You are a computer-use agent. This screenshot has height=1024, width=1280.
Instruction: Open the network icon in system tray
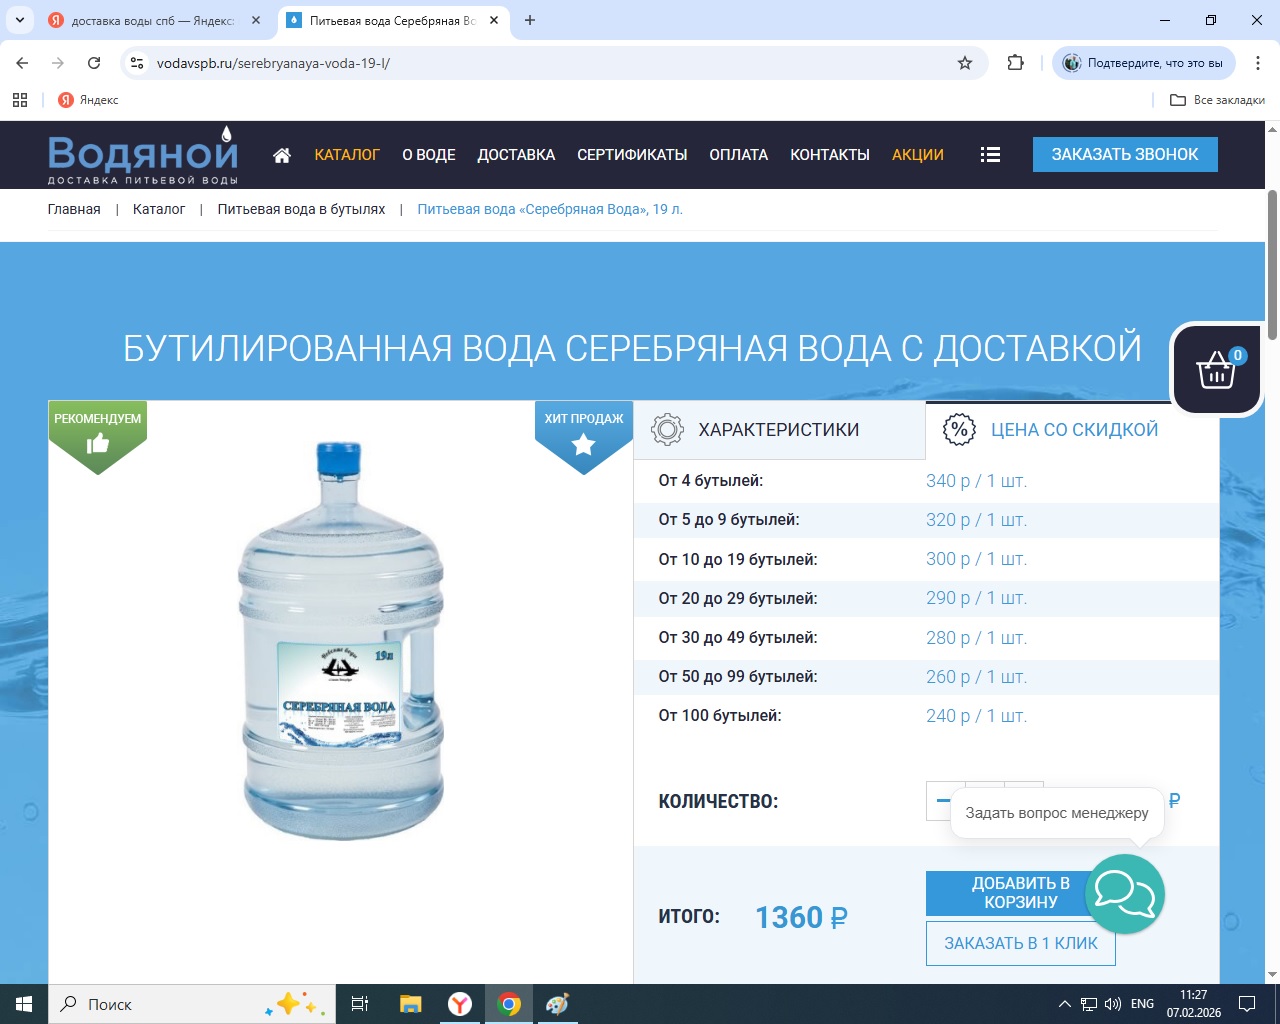pyautogui.click(x=1088, y=1004)
